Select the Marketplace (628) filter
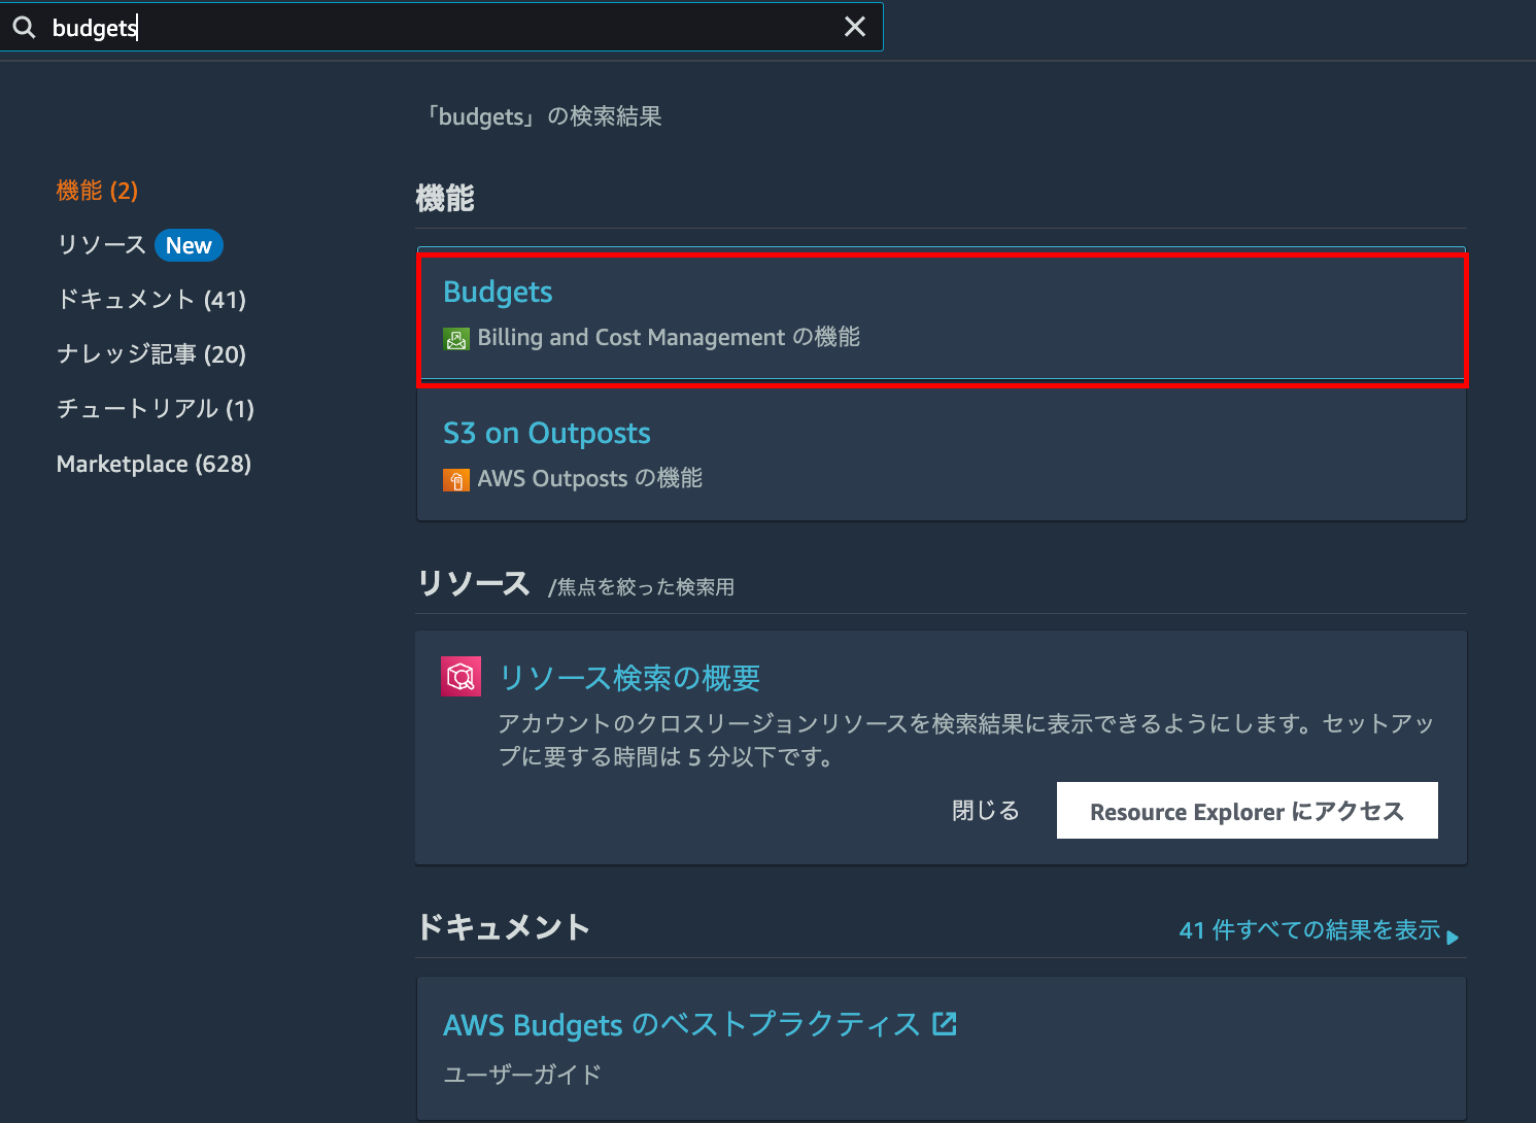Screen dimensions: 1536x1123 [x=153, y=463]
